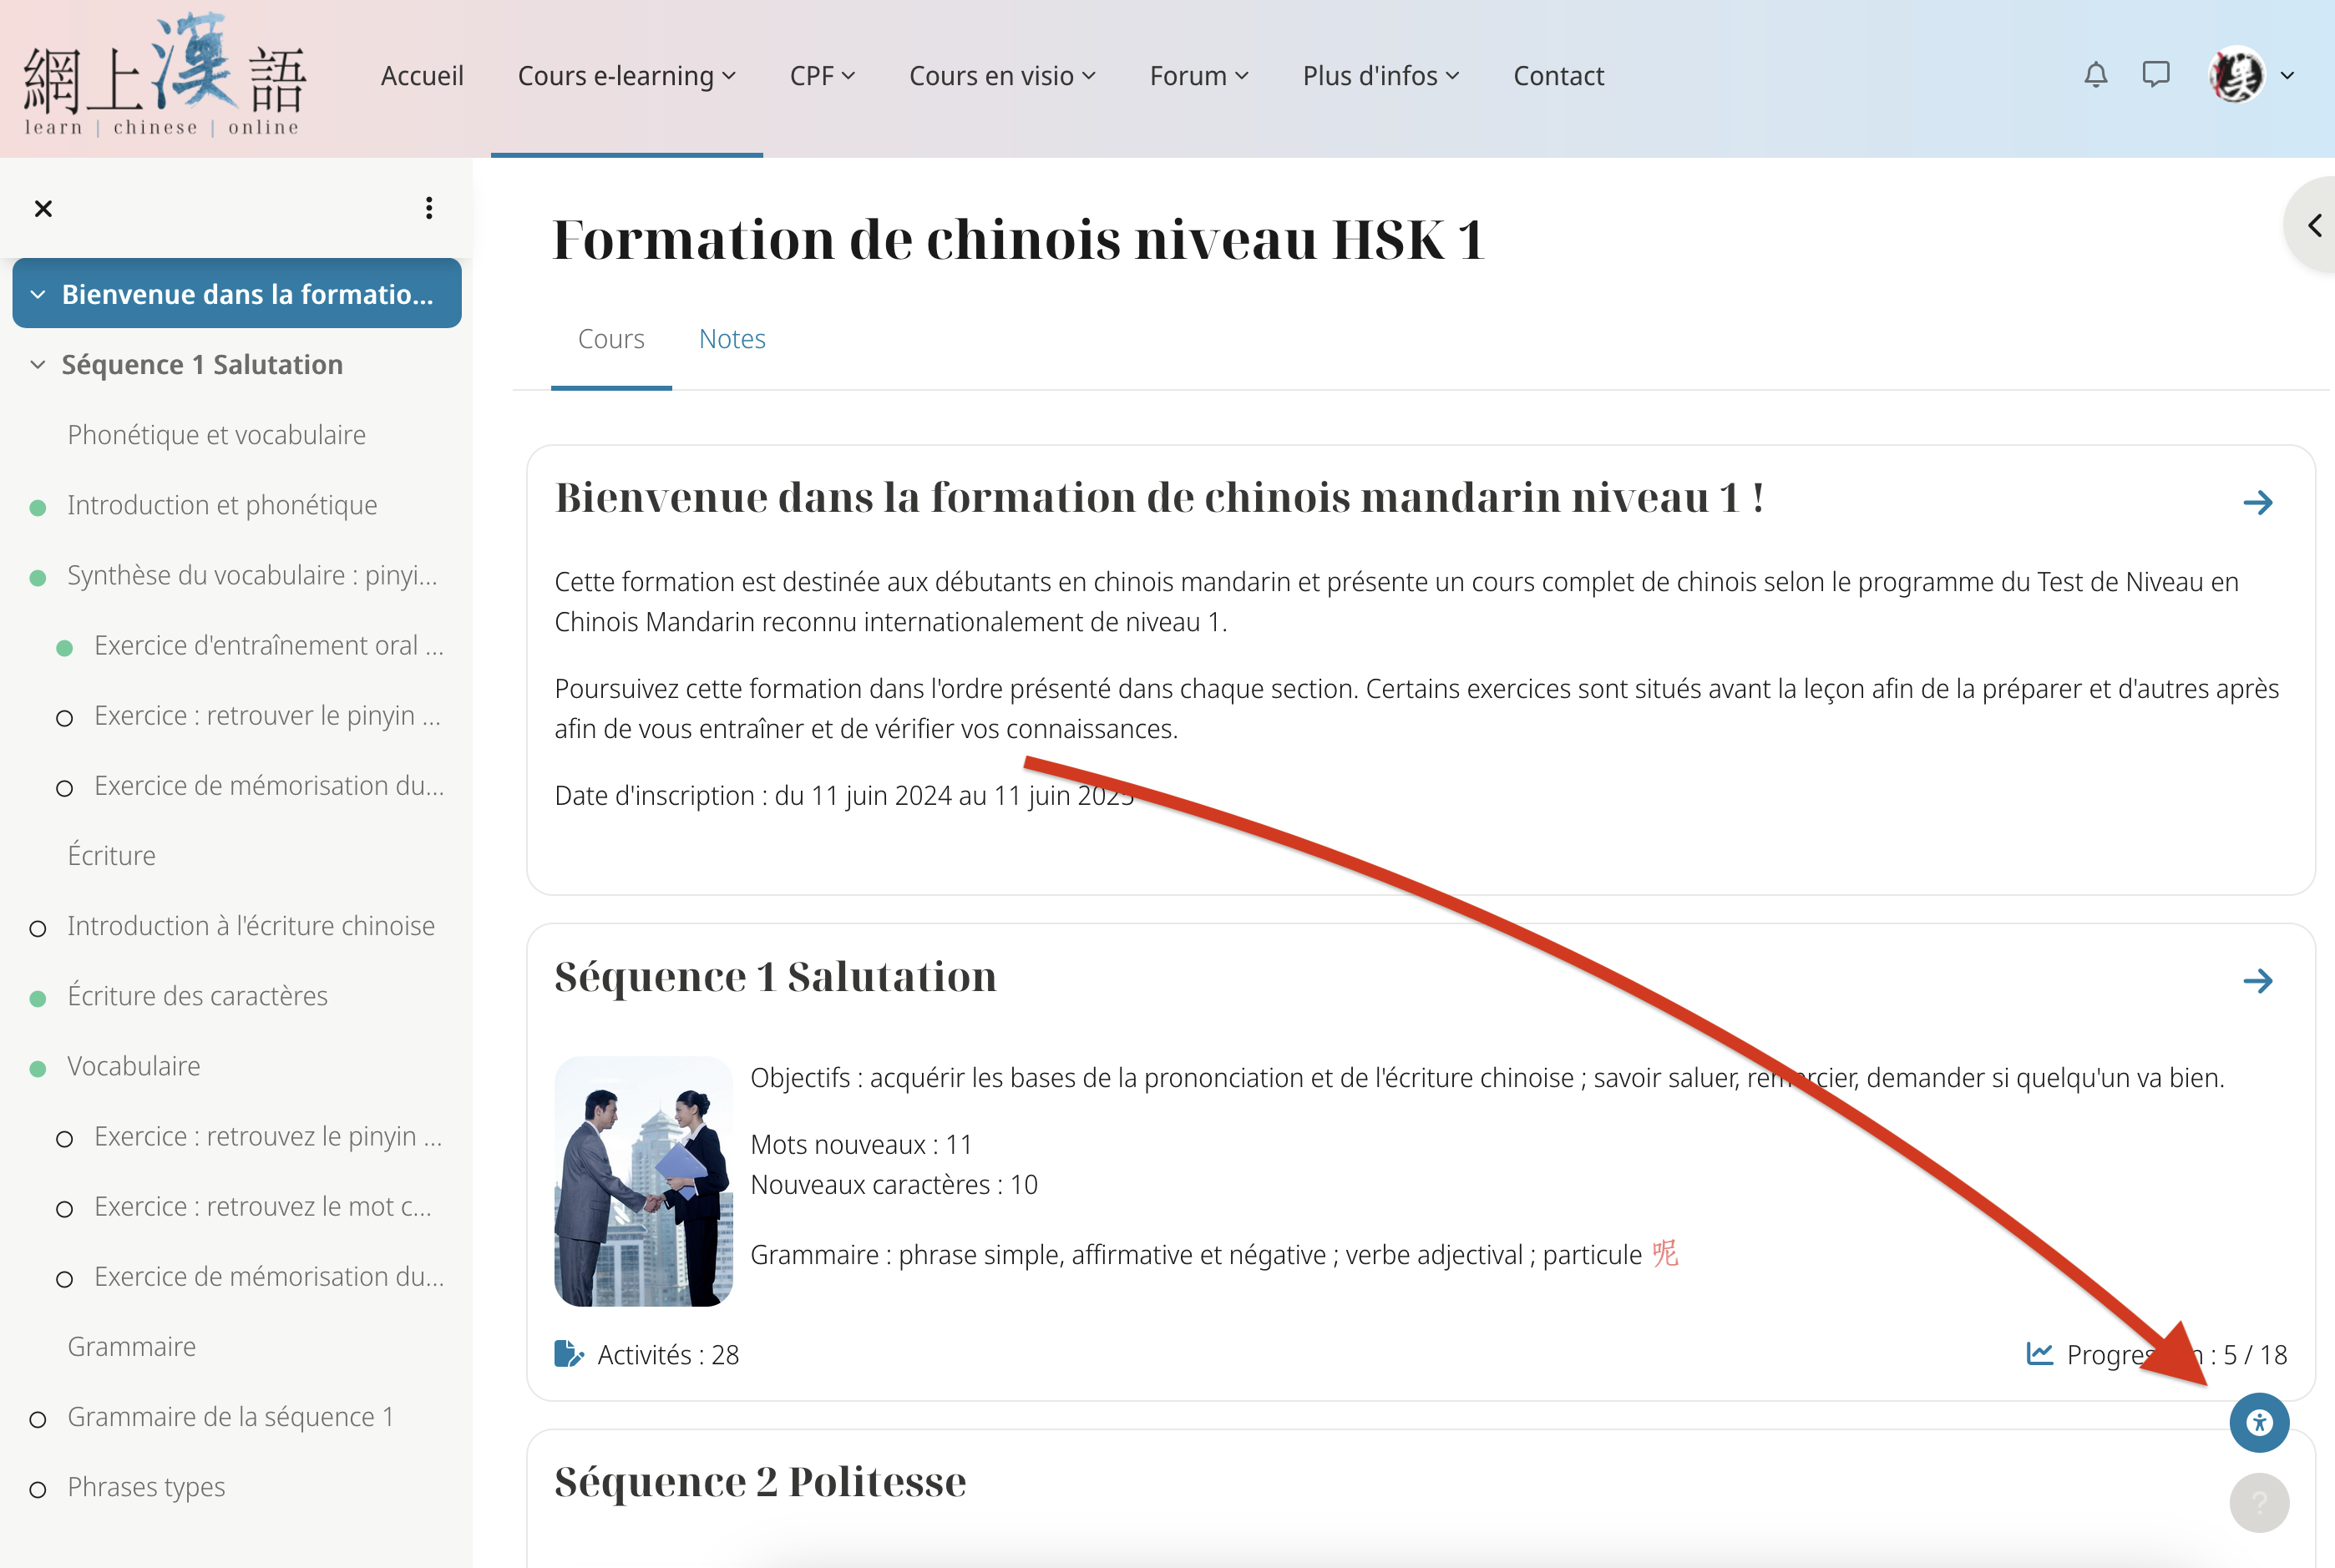Expand the CPF dropdown menu
Image resolution: width=2335 pixels, height=1568 pixels.
[x=819, y=73]
